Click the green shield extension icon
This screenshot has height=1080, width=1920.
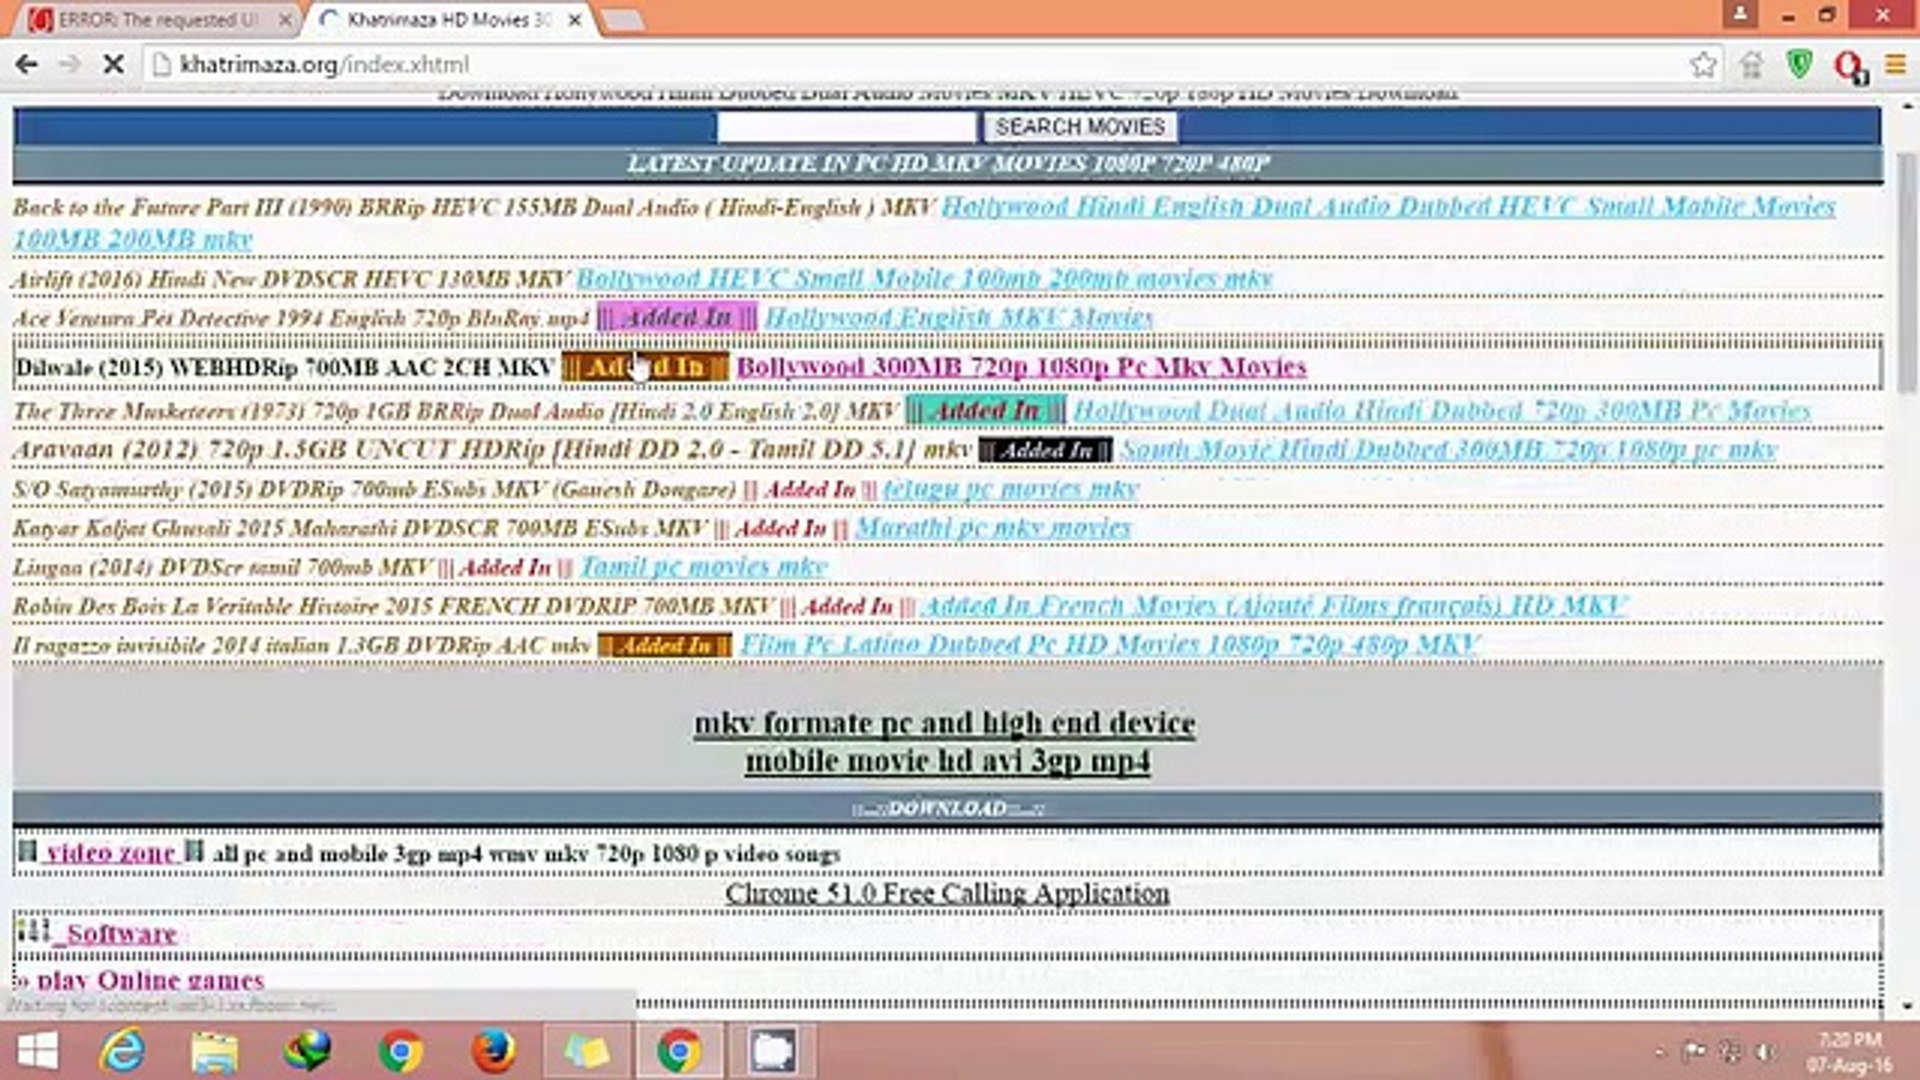coord(1800,65)
